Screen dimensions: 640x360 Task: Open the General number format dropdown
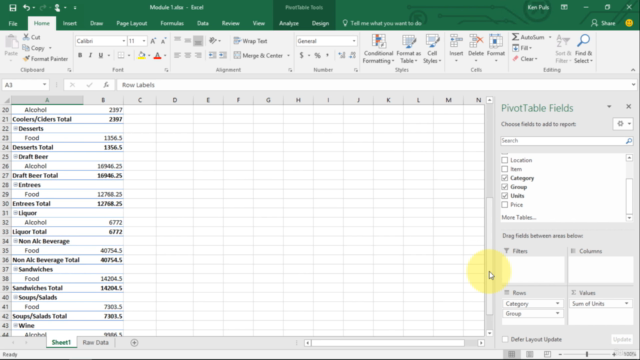354,41
